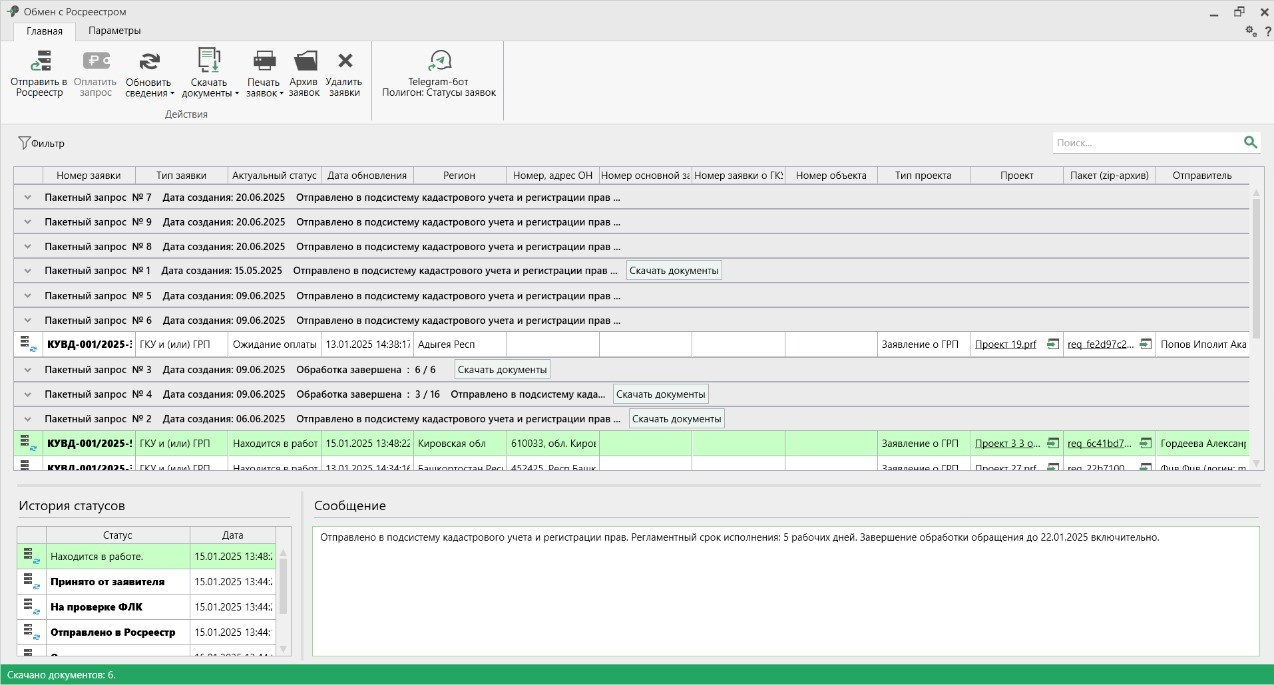Image resolution: width=1274 pixels, height=685 pixels.
Task: Click the Download documents toolbar icon
Action: click(x=209, y=62)
